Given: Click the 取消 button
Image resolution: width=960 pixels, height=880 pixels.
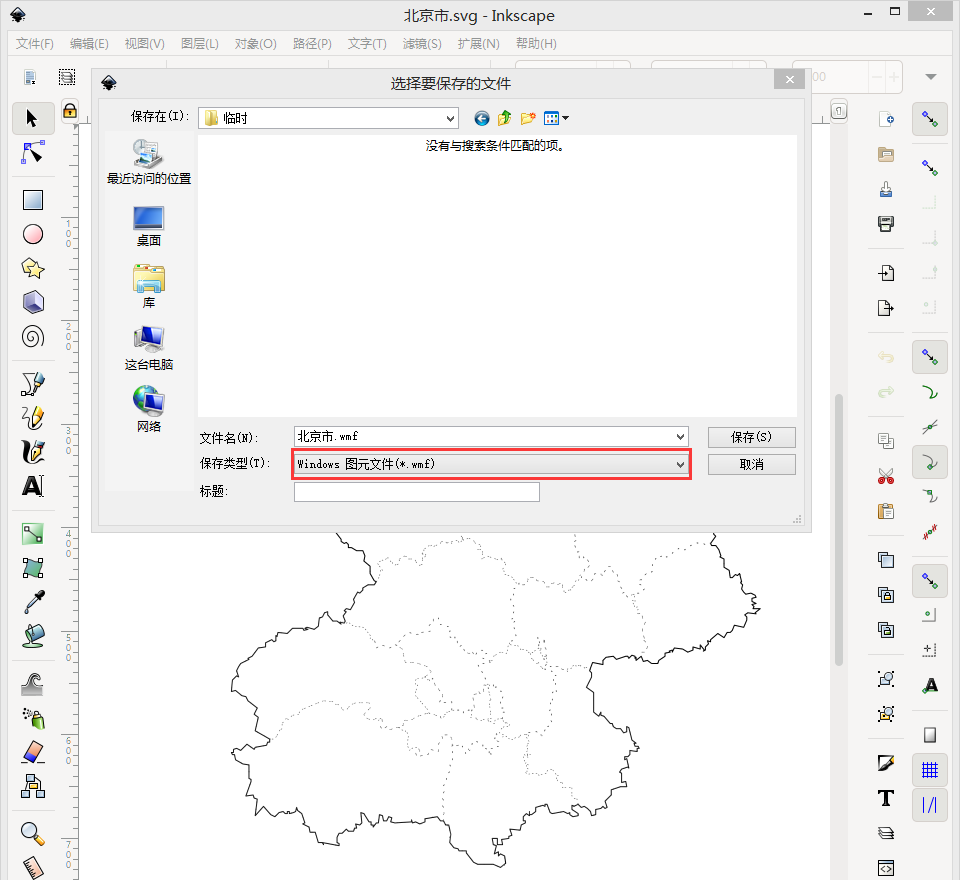Looking at the screenshot, I should coord(751,464).
